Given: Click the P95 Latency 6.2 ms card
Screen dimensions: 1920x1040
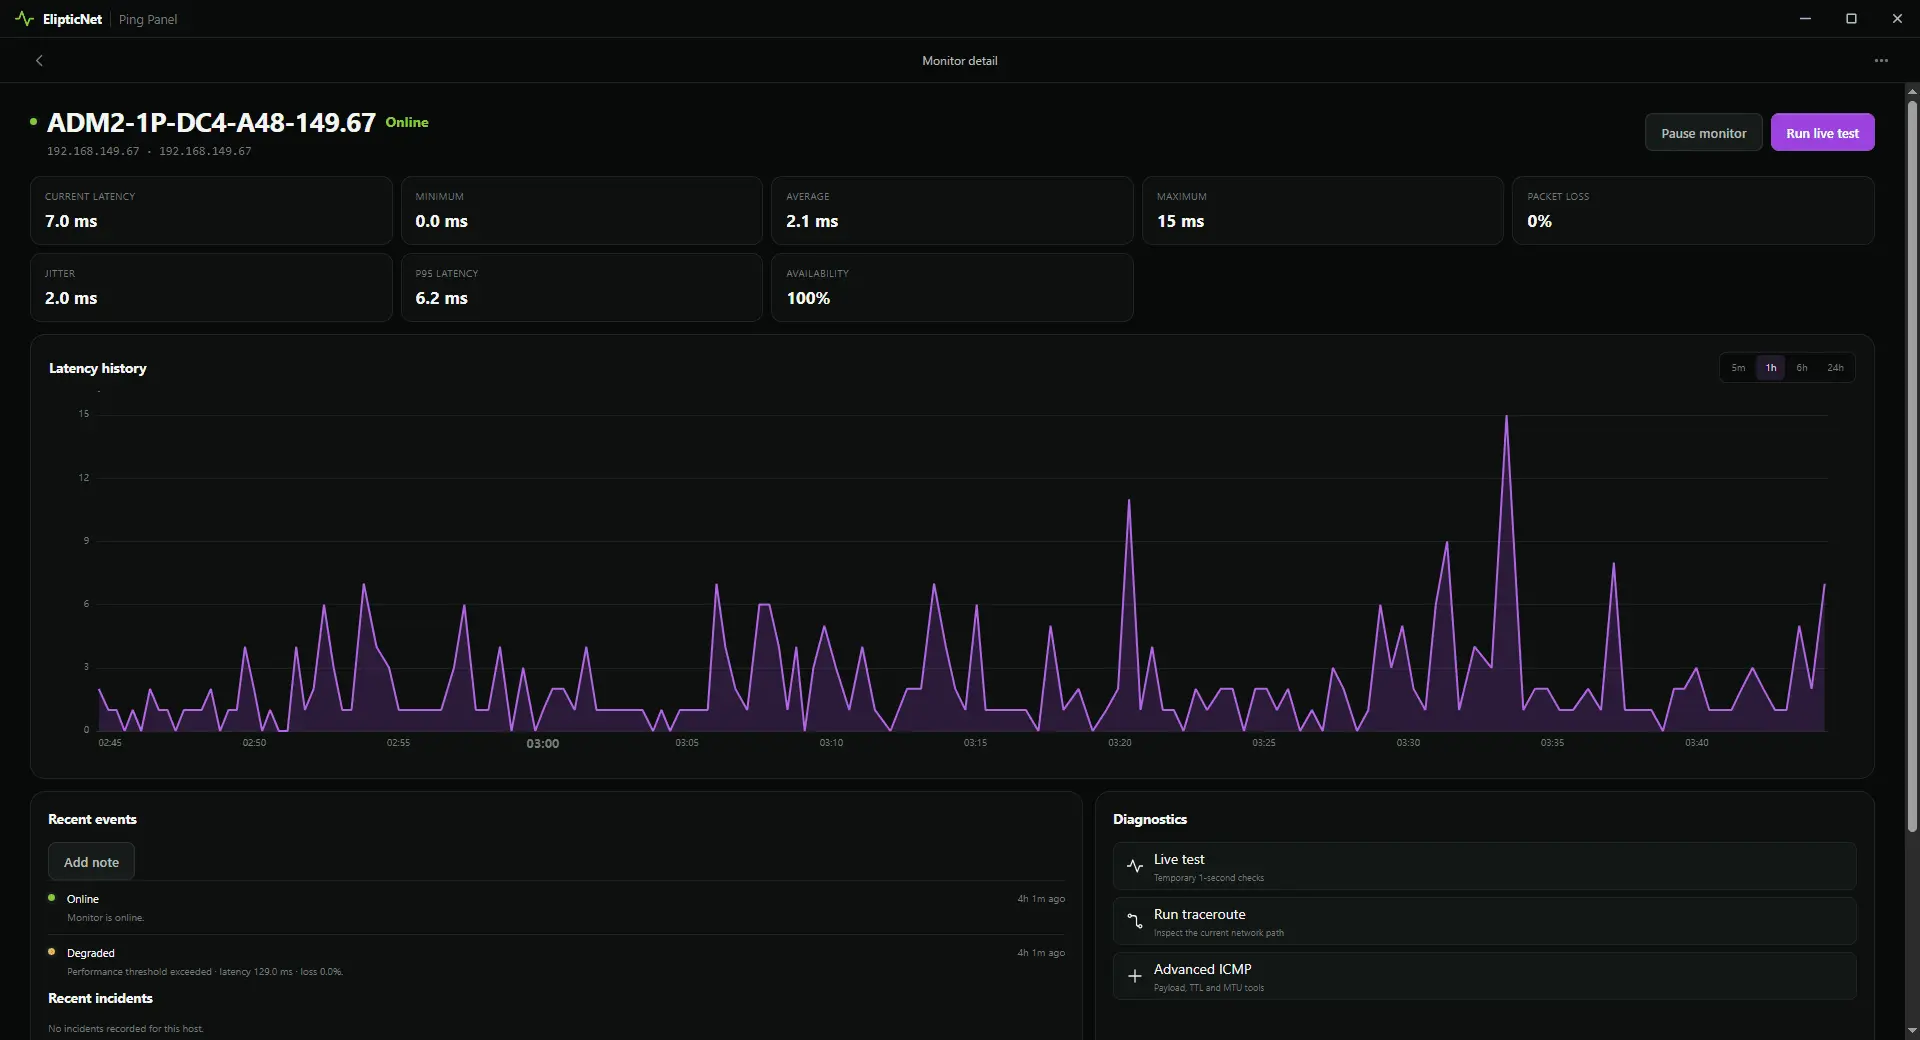Looking at the screenshot, I should click(582, 288).
